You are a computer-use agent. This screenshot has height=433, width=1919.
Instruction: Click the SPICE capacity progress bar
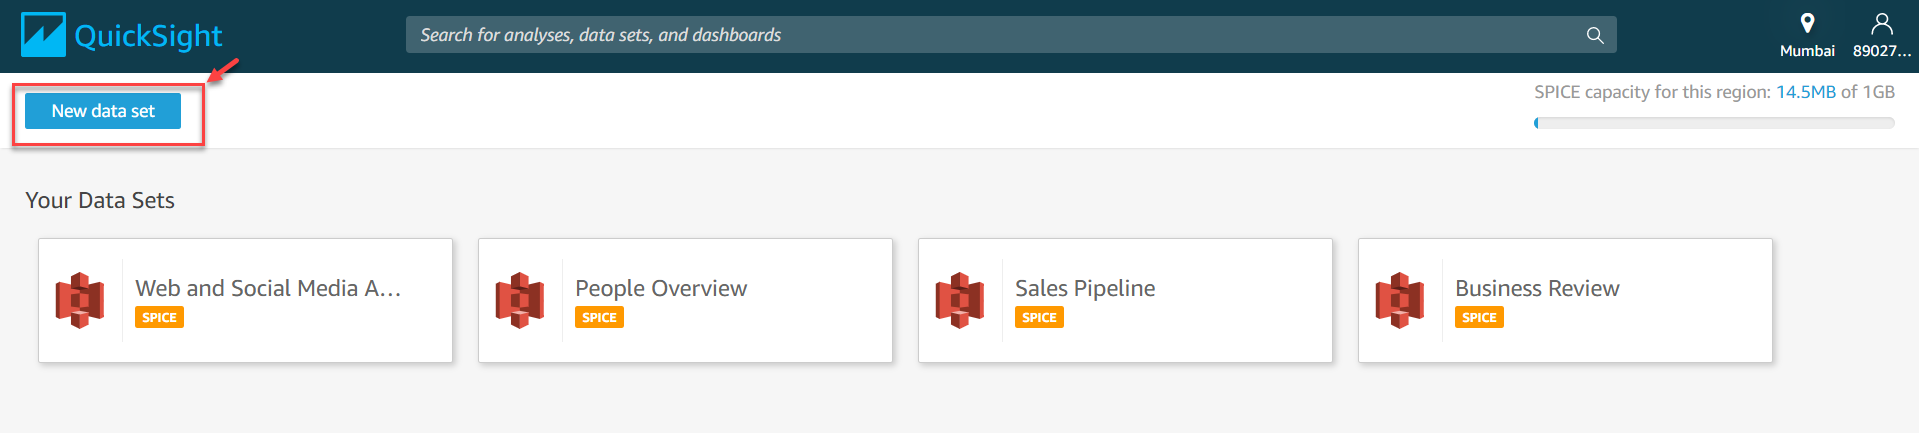pos(1714,123)
